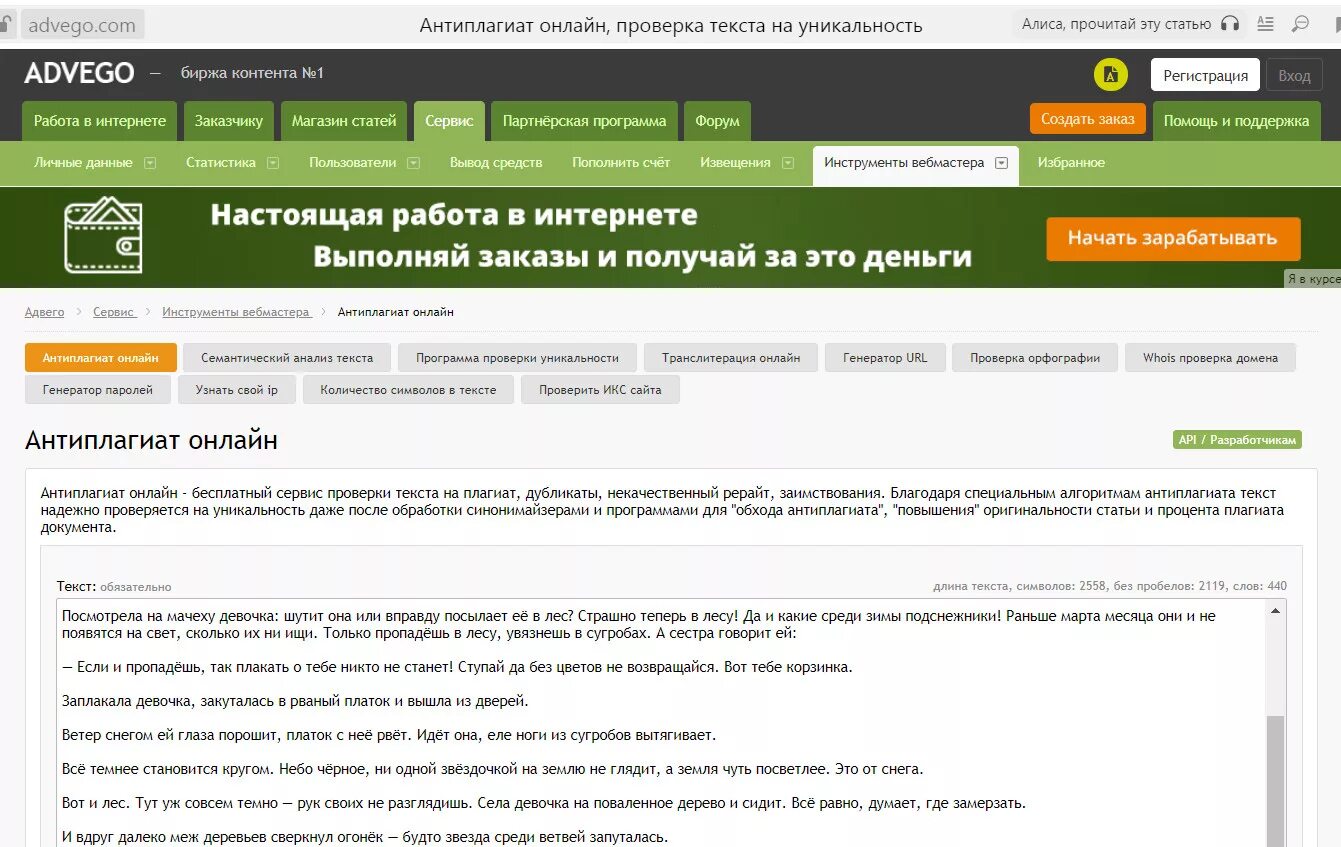Follow Инструменты вебмастера breadcrumb link
This screenshot has height=847, width=1341.
click(x=236, y=312)
